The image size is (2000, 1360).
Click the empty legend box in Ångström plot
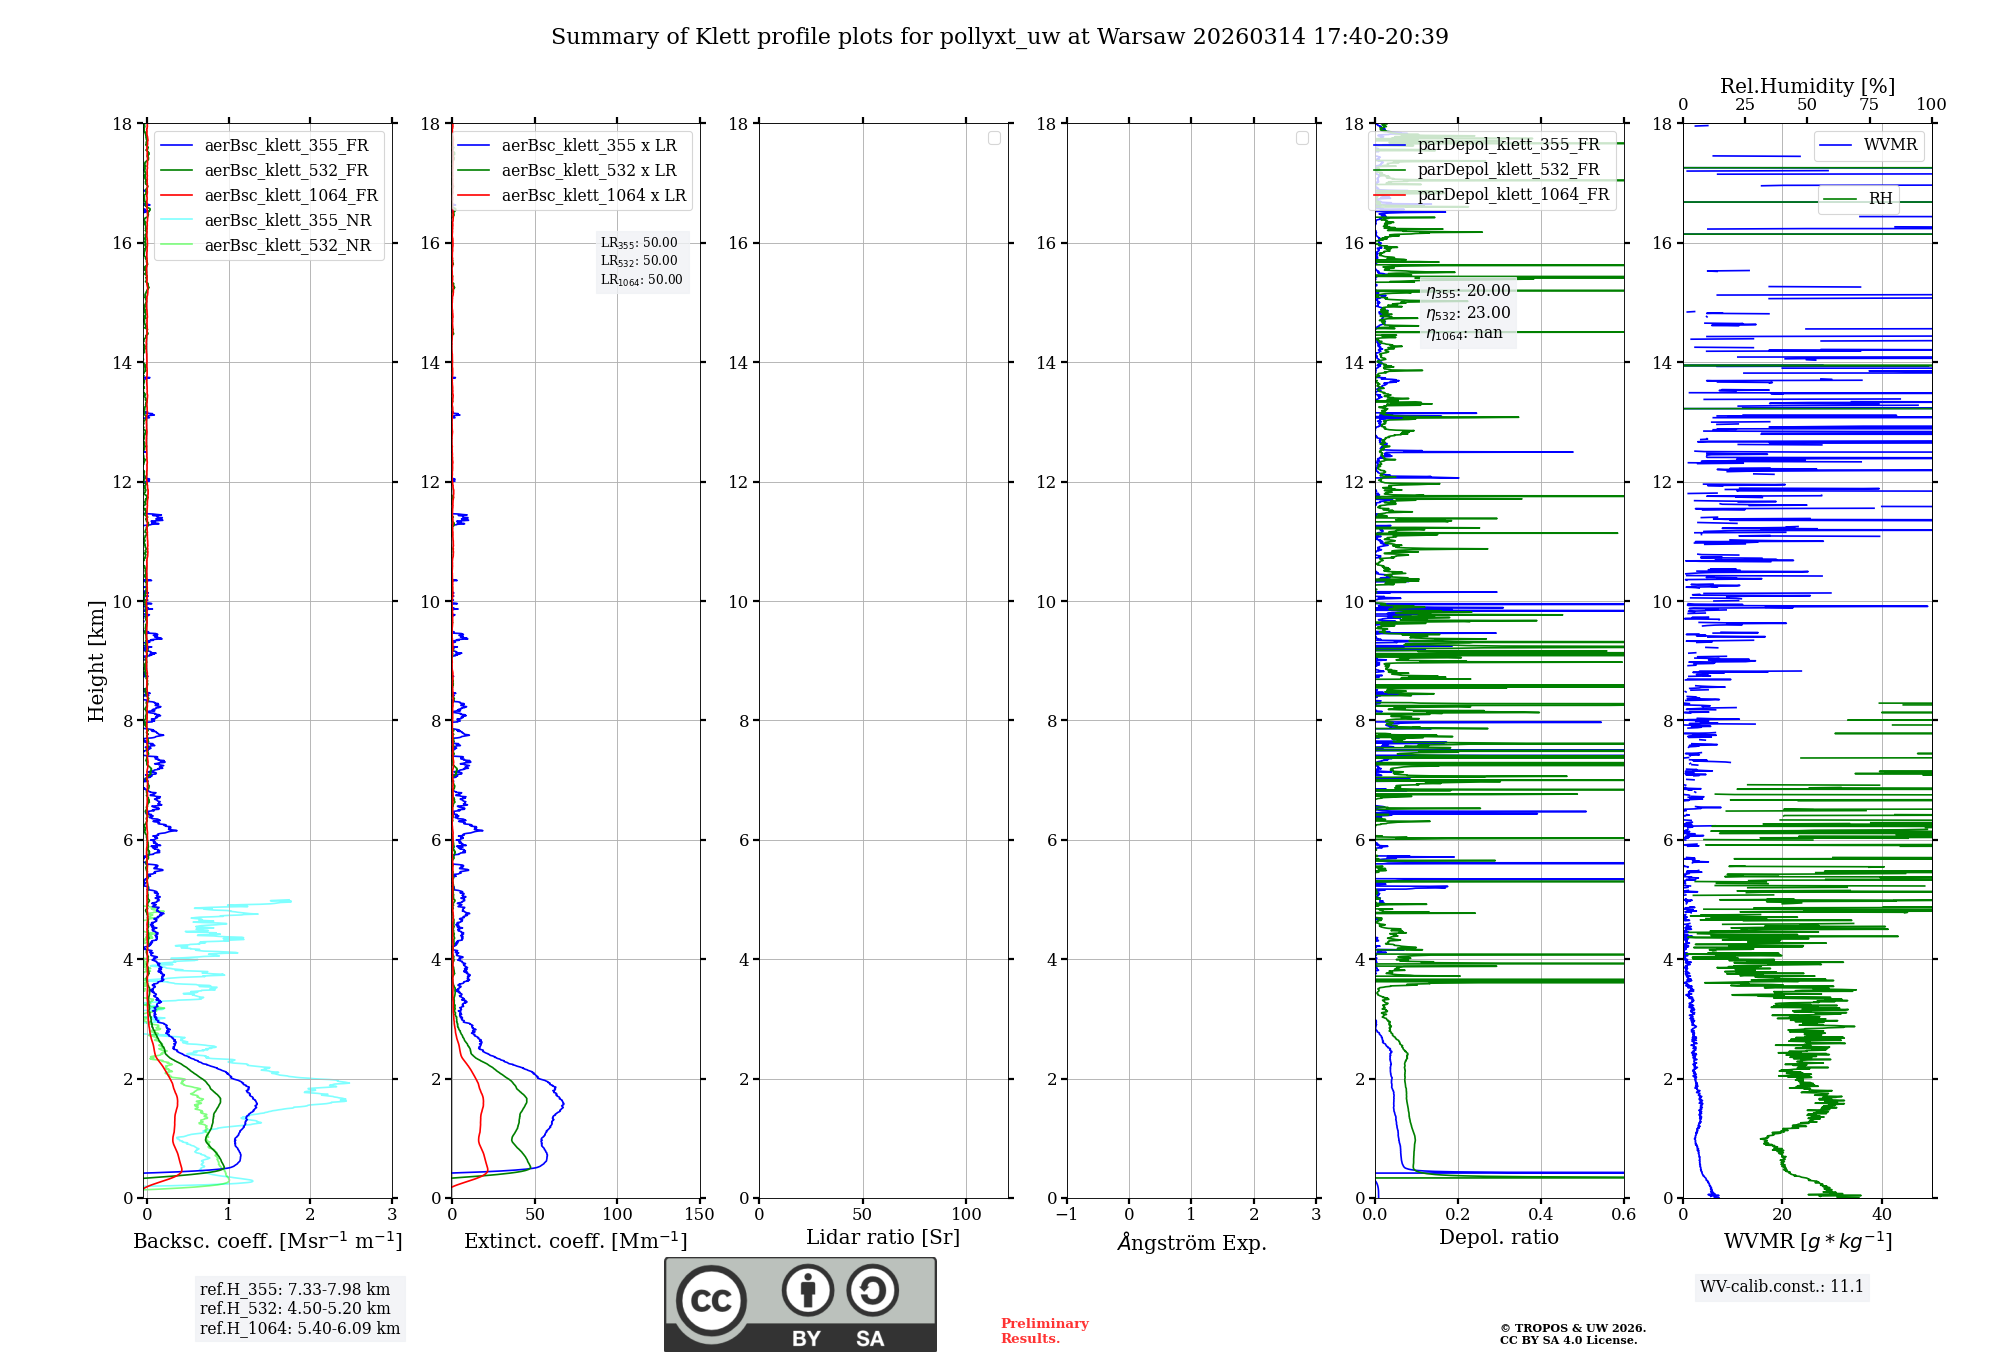click(x=1302, y=138)
